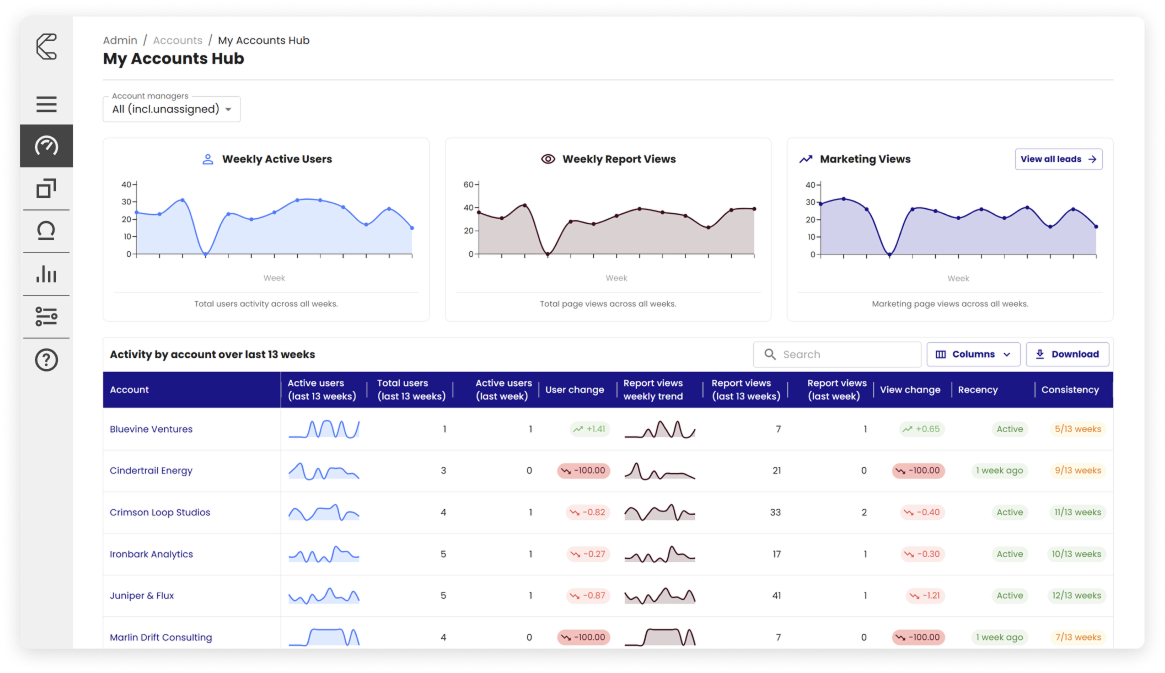
Task: Click the Download button
Action: (x=1067, y=354)
